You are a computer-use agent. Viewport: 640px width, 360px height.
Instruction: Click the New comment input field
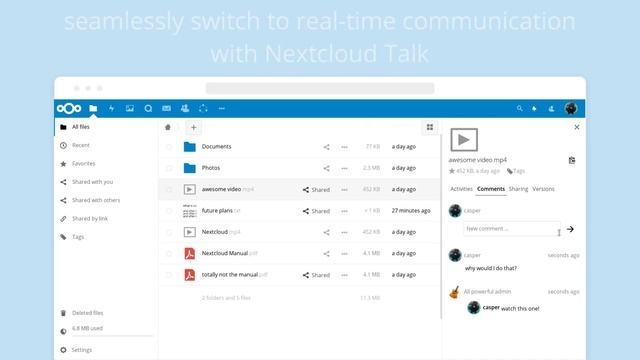click(x=512, y=229)
